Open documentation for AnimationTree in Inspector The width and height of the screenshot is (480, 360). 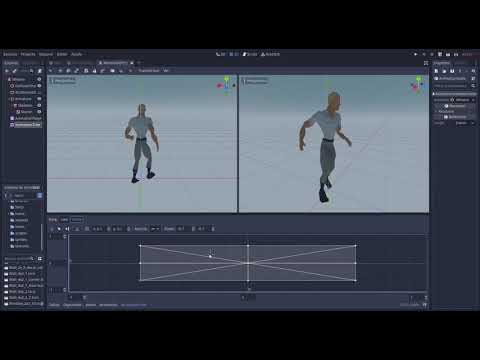coord(473,79)
